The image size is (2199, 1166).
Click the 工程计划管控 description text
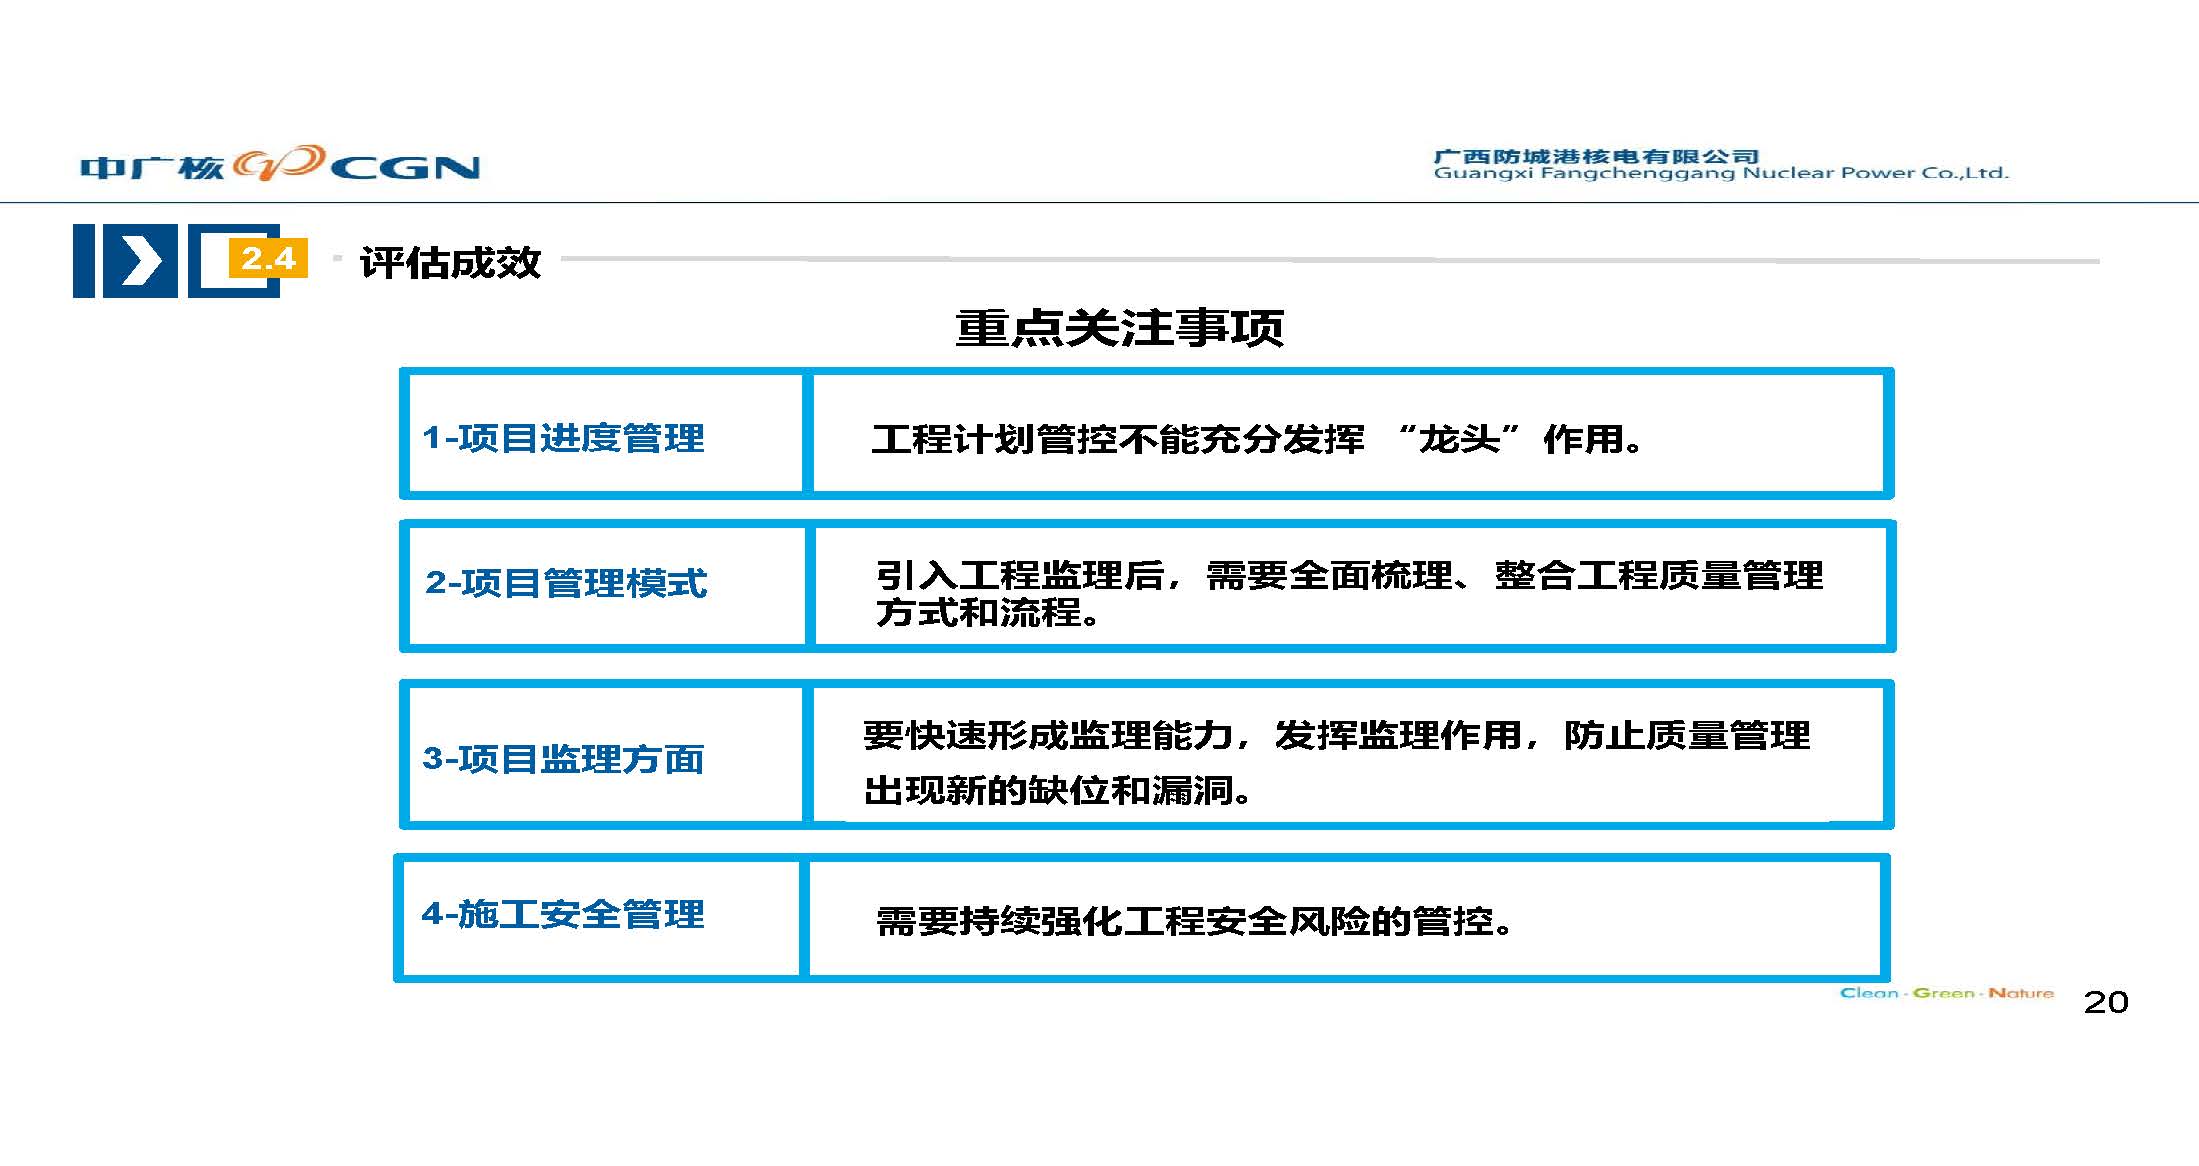point(1256,439)
